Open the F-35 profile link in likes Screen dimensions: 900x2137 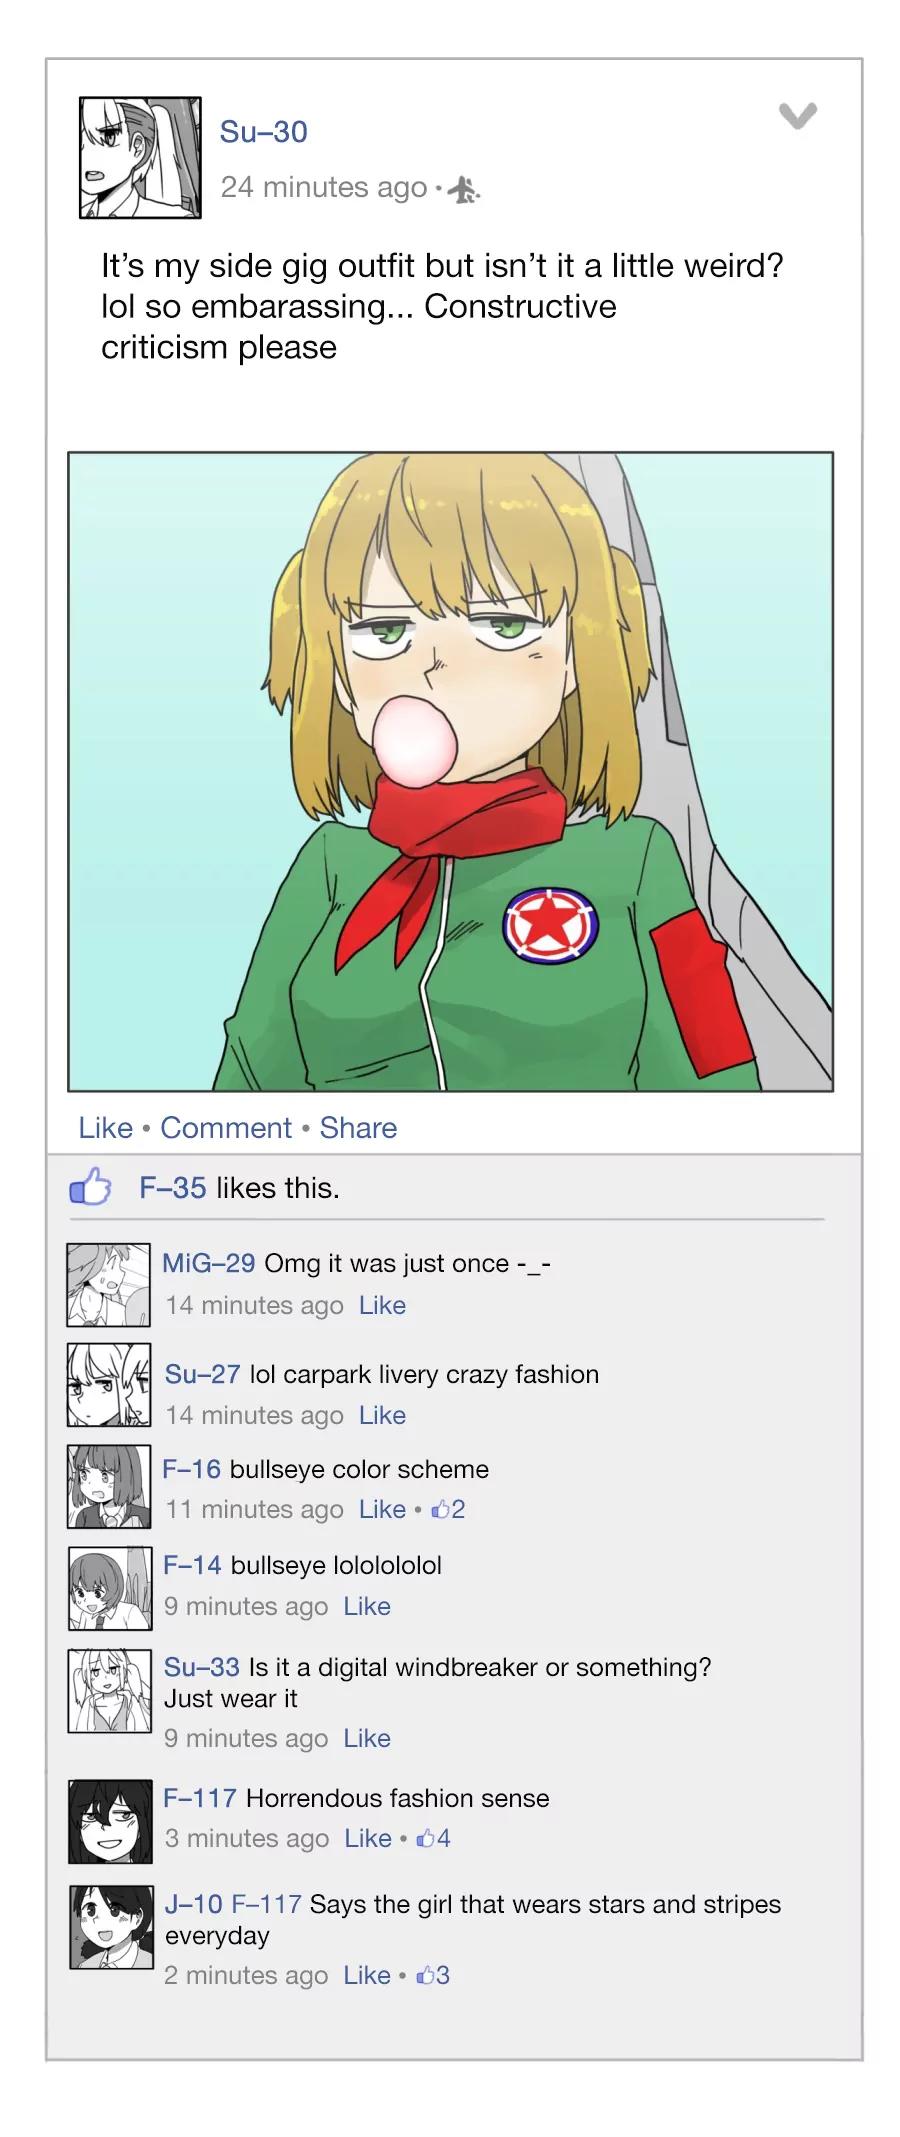coord(172,1188)
